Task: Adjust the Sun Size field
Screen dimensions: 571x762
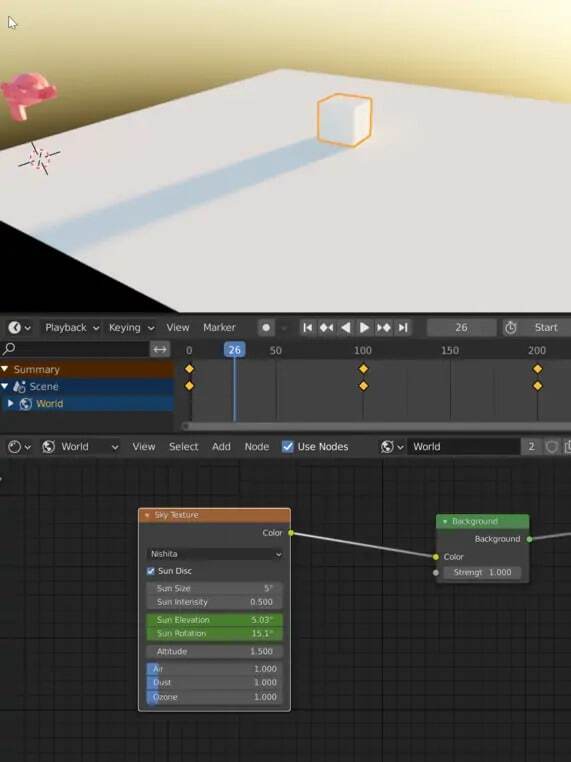Action: pos(214,589)
